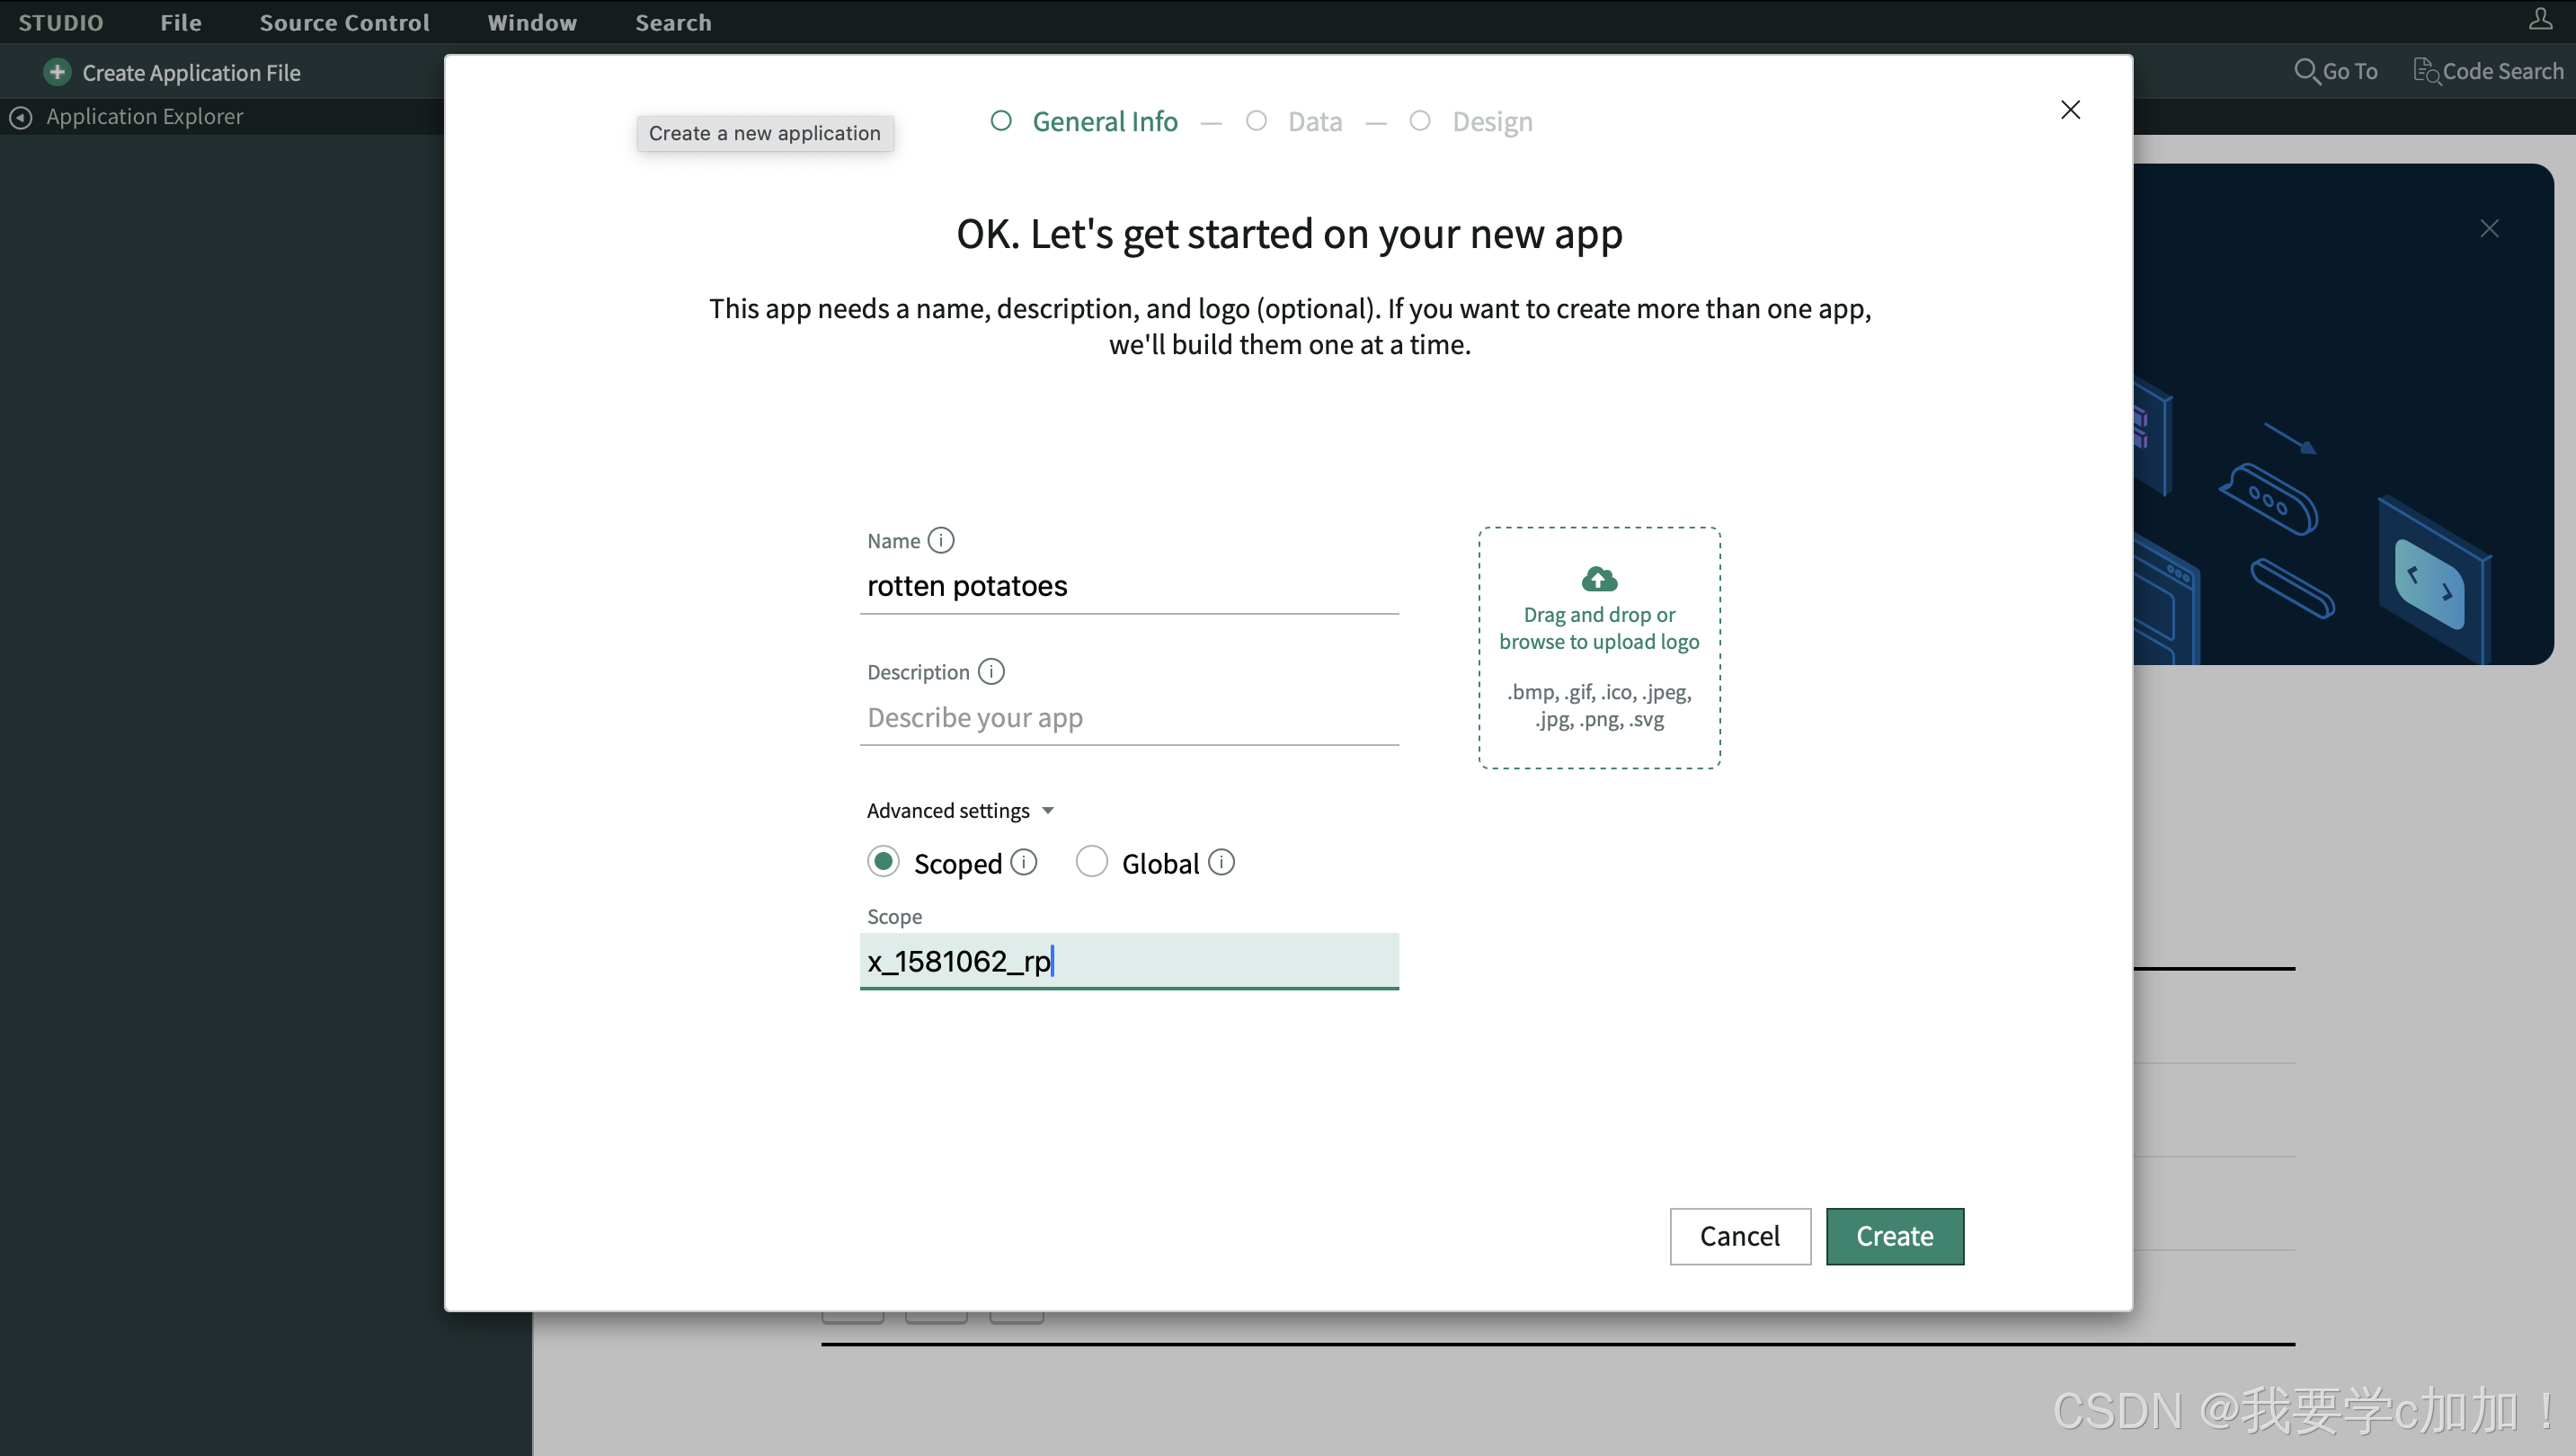This screenshot has height=1456, width=2576.
Task: Click the green plus Create Application File icon
Action: click(x=57, y=72)
